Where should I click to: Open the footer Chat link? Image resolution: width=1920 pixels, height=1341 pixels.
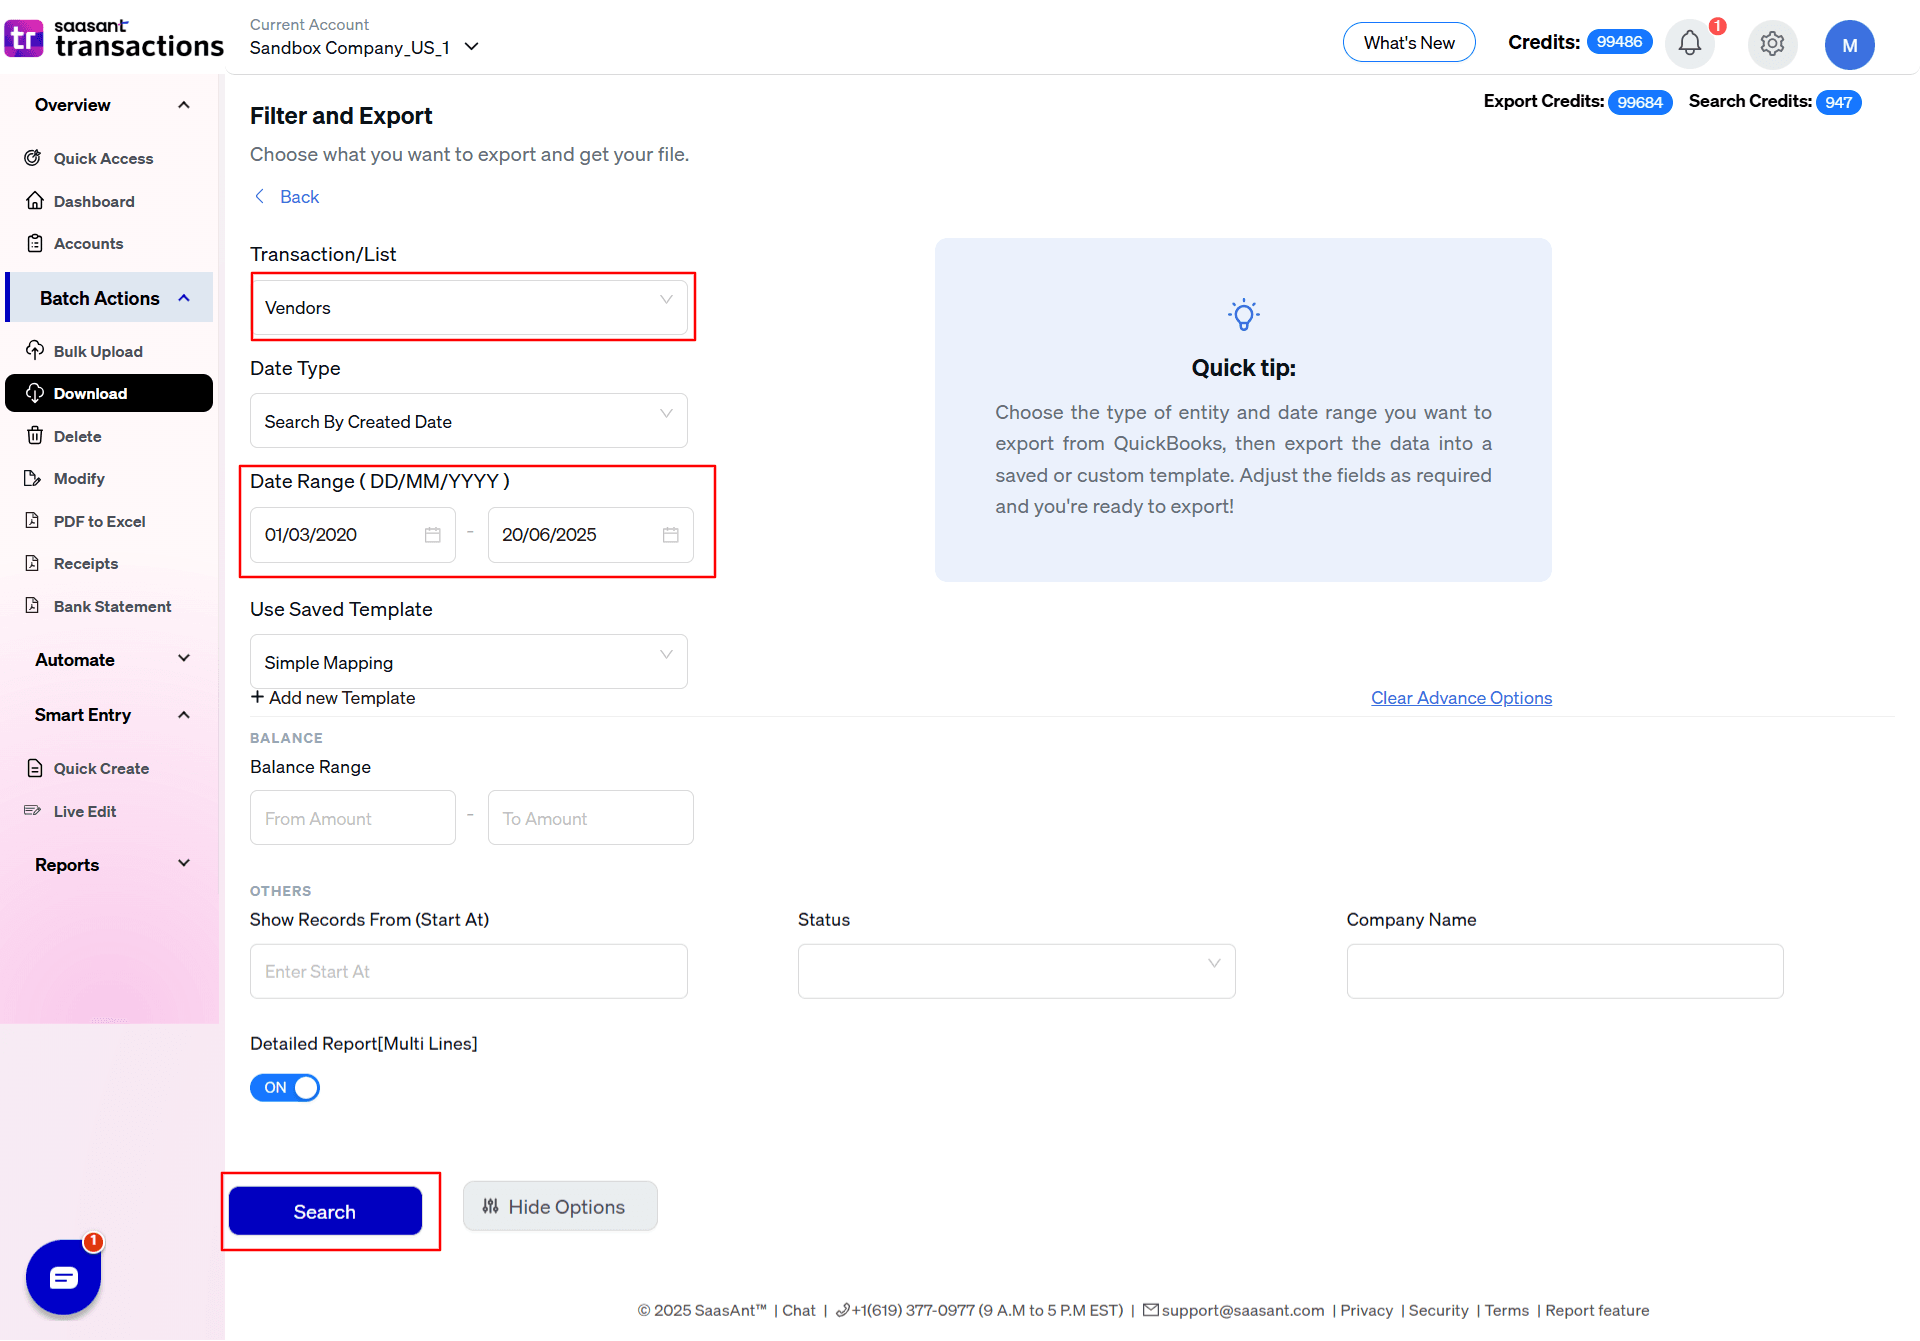click(x=798, y=1310)
